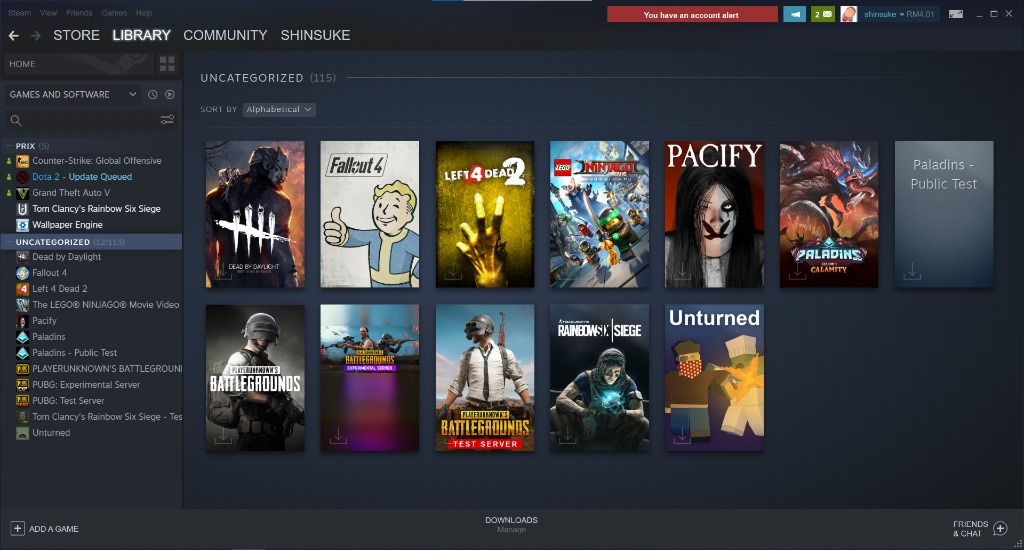1024x550 pixels.
Task: Click the Pacify sidebar icon
Action: 23,321
